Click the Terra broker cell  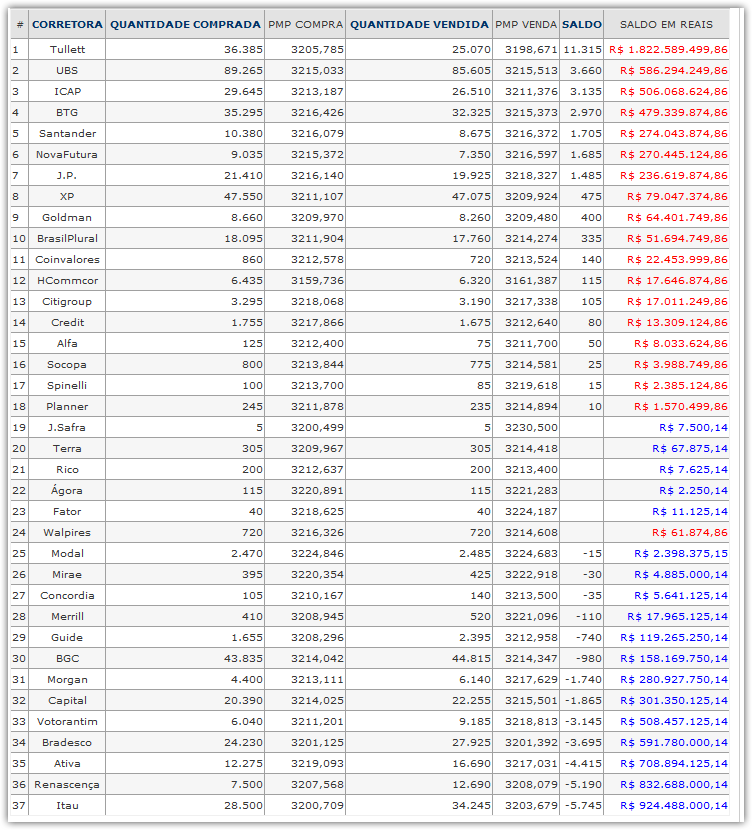67,448
